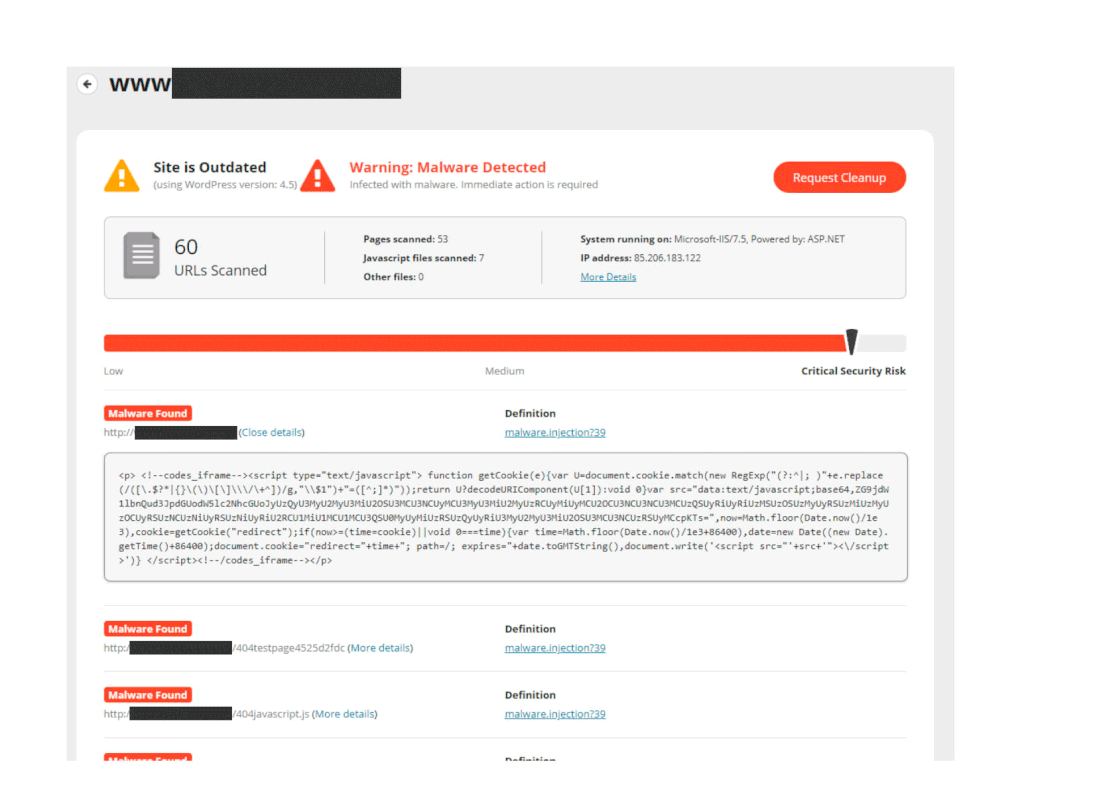Click Javascript files scanned: 7 text
This screenshot has width=1097, height=800.
click(x=424, y=258)
